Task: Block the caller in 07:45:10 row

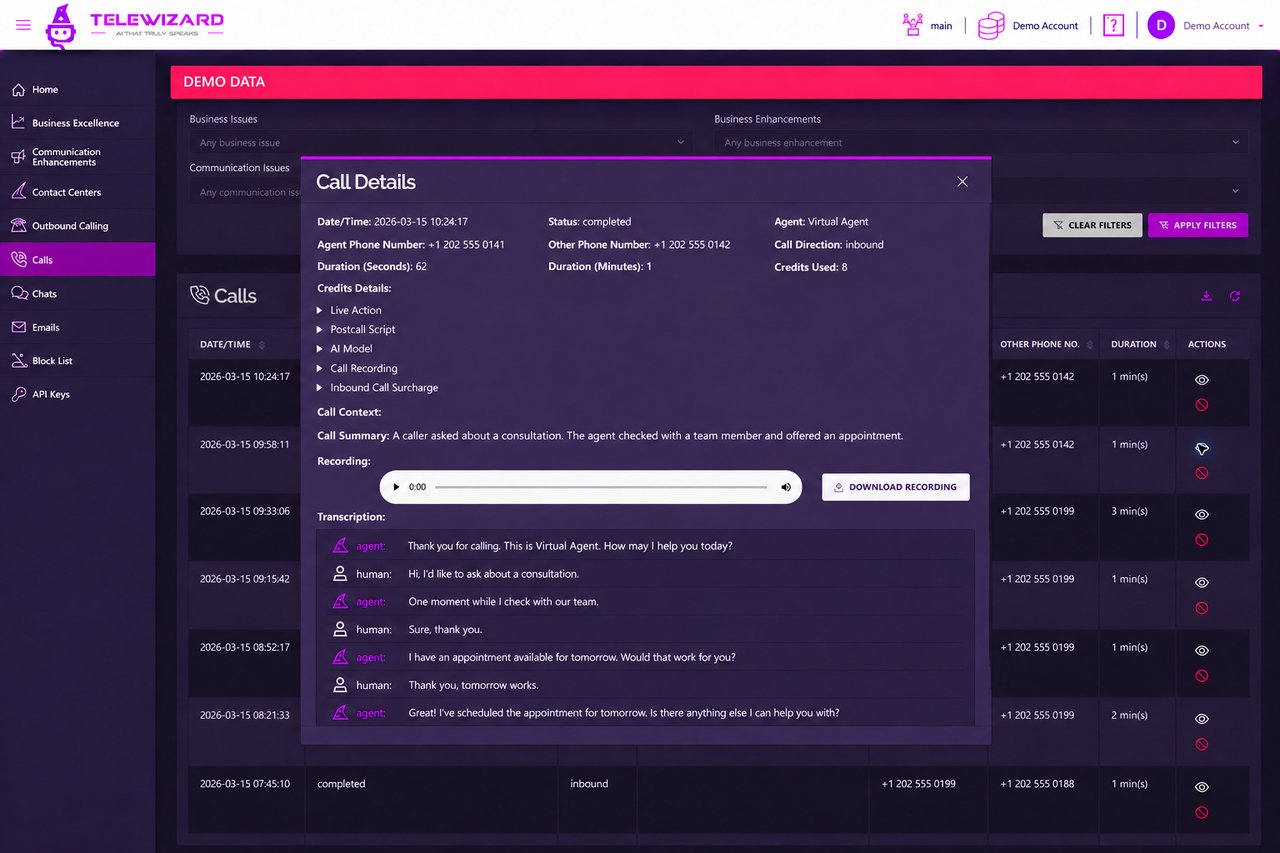Action: pos(1202,813)
